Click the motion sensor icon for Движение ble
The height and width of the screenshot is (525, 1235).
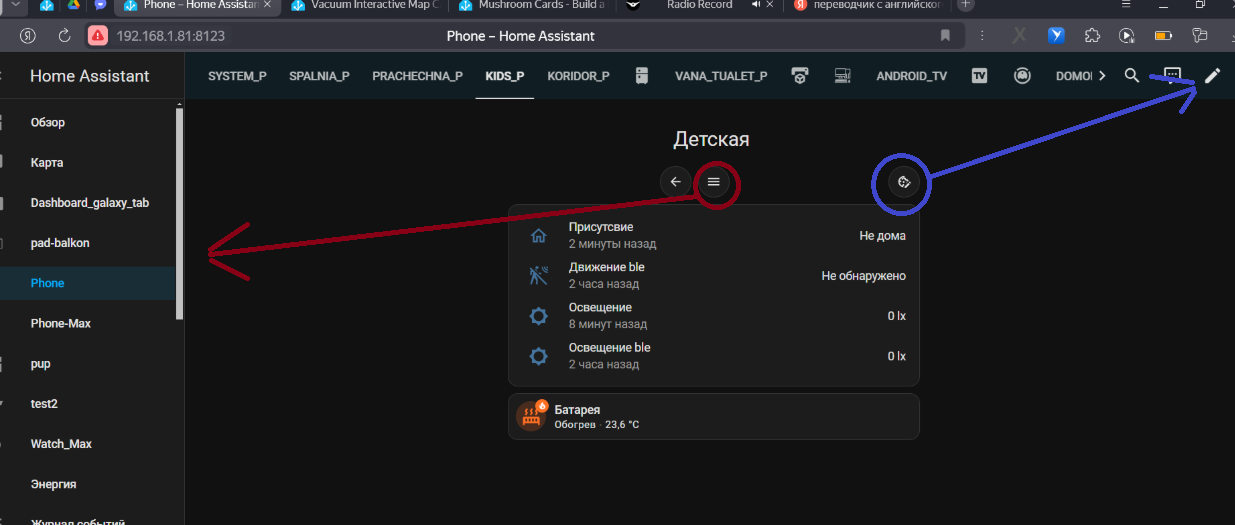point(538,276)
